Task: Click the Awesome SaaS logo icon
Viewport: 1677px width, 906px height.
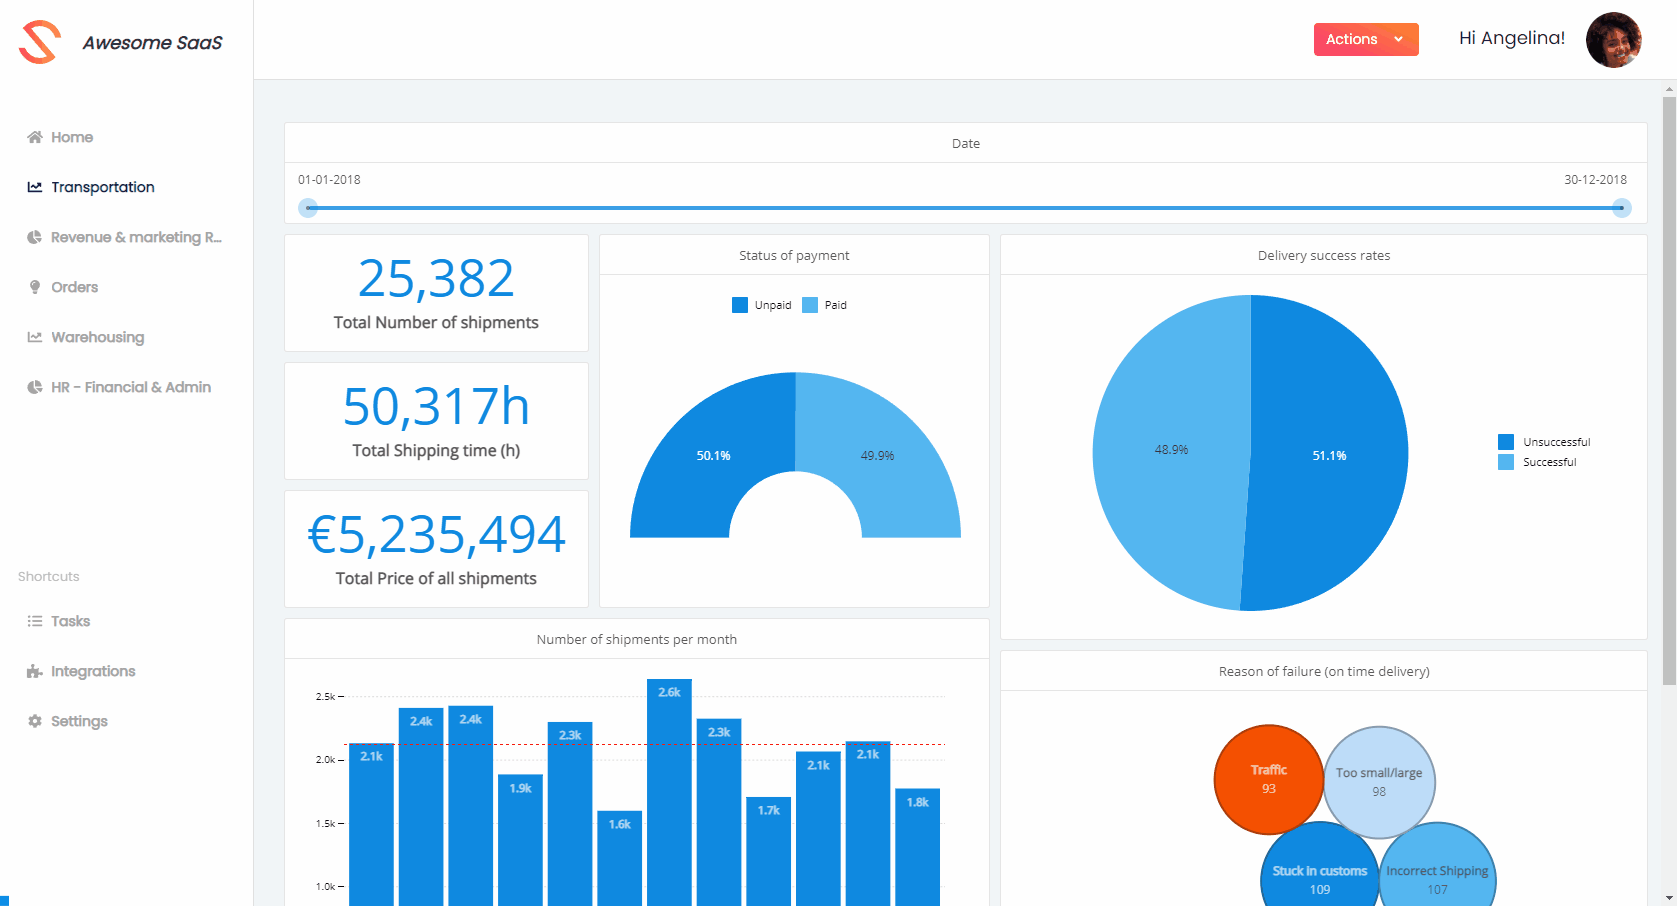Action: pos(40,42)
